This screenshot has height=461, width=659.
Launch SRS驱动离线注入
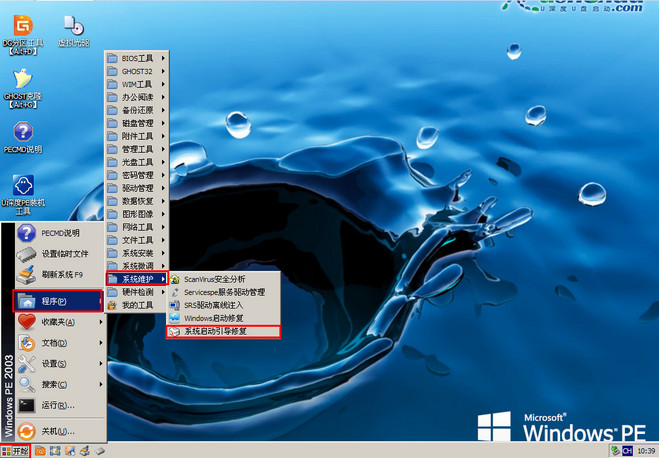(224, 305)
